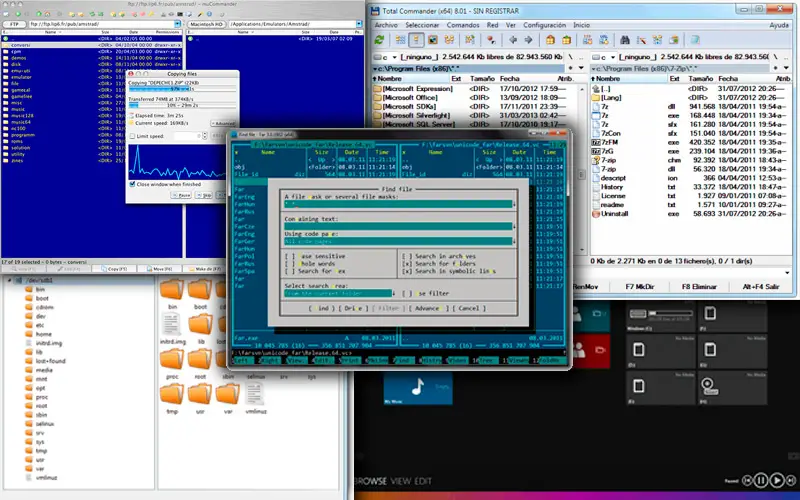Toggle the Limit speed checkbox
The width and height of the screenshot is (800, 500).
[x=132, y=136]
